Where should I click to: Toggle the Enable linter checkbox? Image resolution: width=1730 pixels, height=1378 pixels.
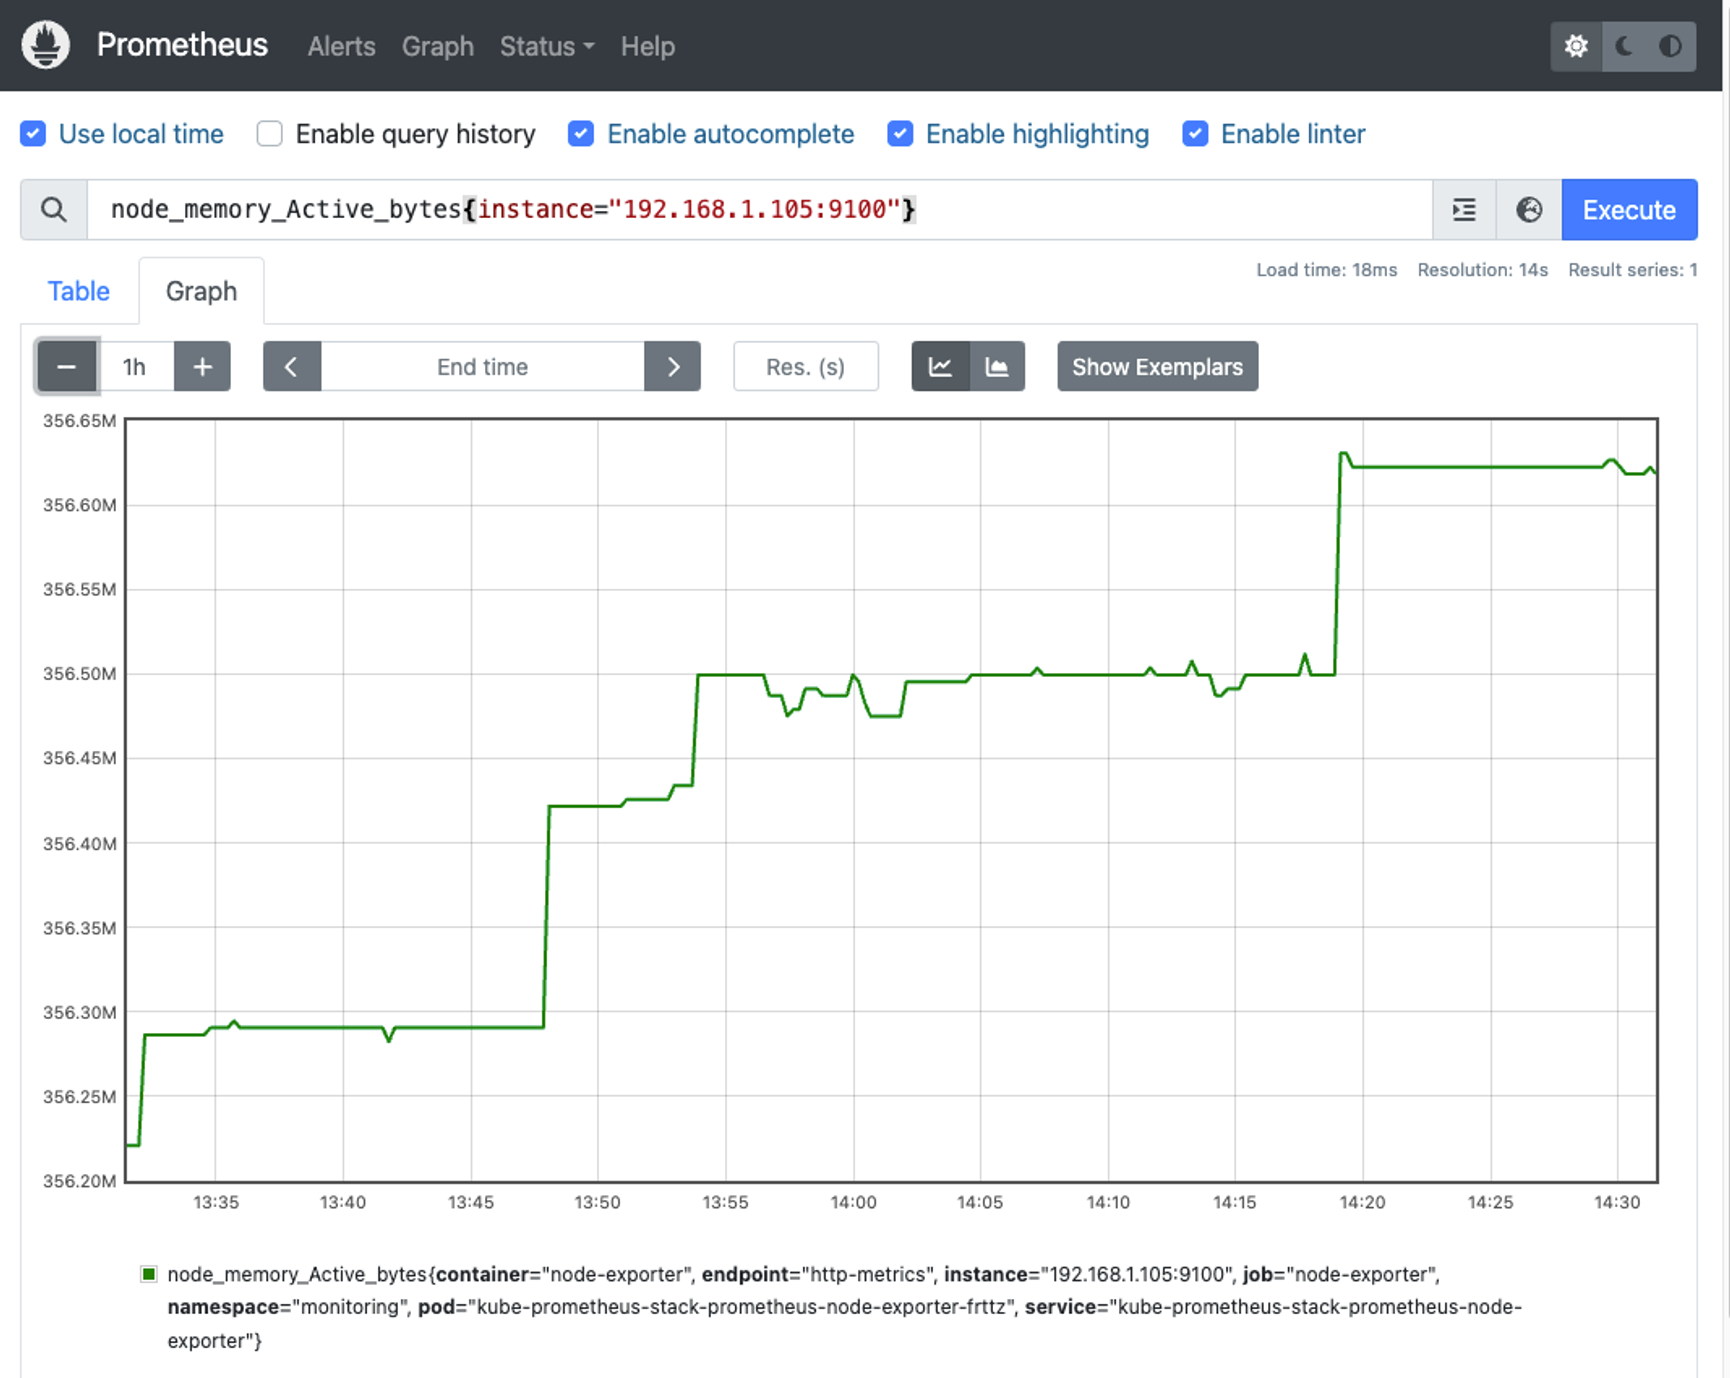[1195, 134]
